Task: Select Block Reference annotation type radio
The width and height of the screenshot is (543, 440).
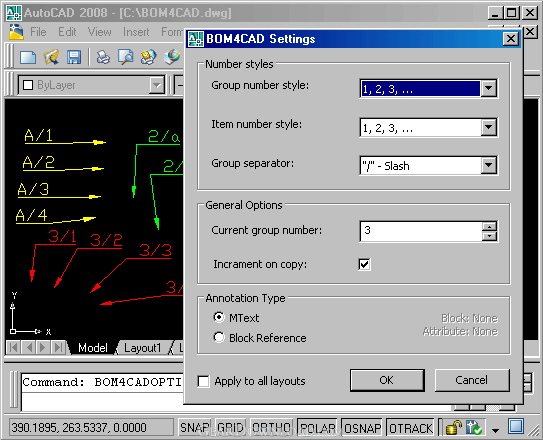Action: click(x=219, y=337)
